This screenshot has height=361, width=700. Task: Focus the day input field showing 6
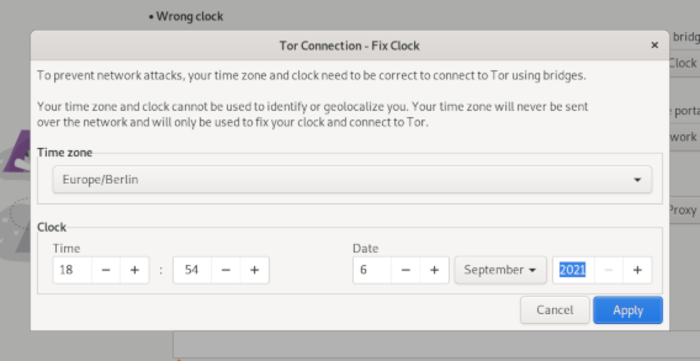pyautogui.click(x=372, y=270)
